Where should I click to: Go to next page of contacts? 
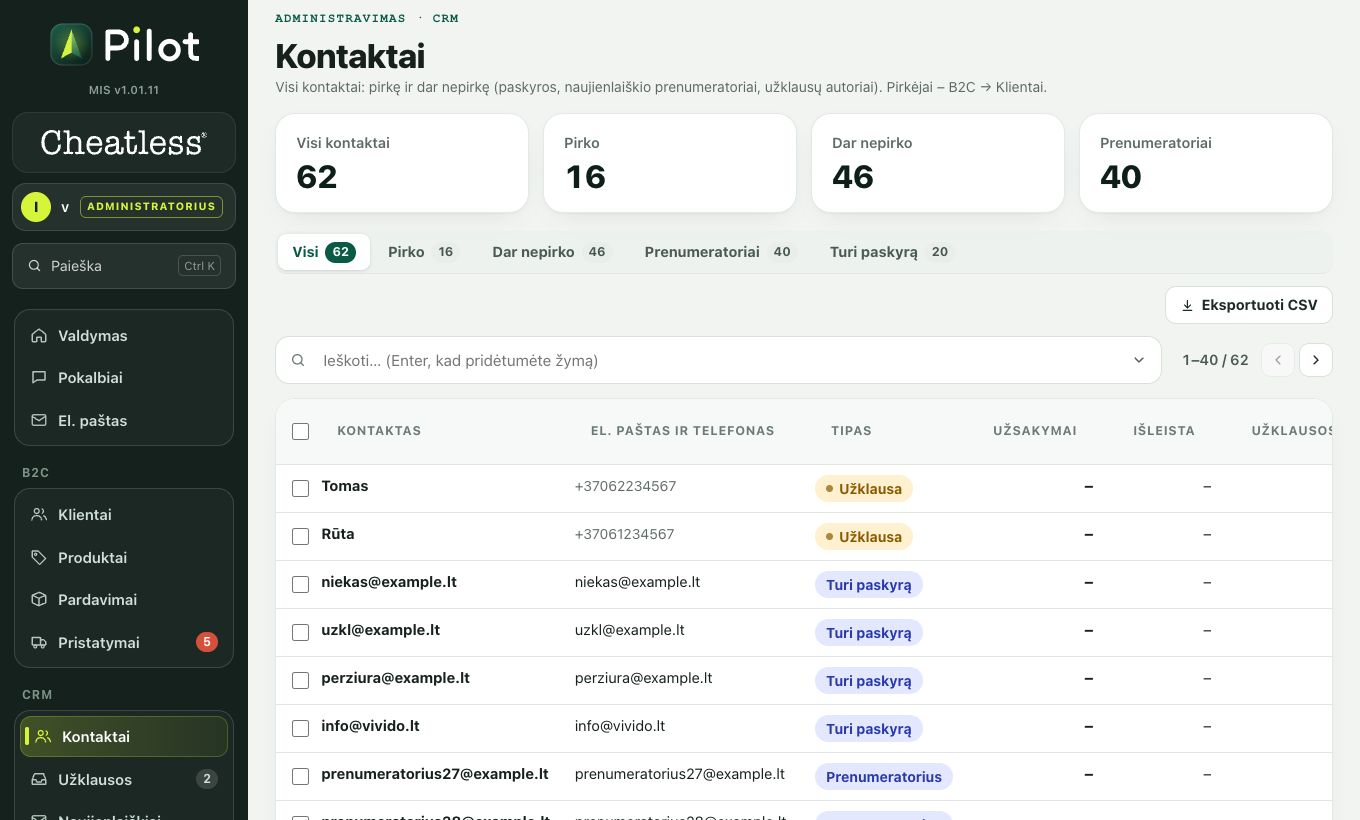(1316, 360)
